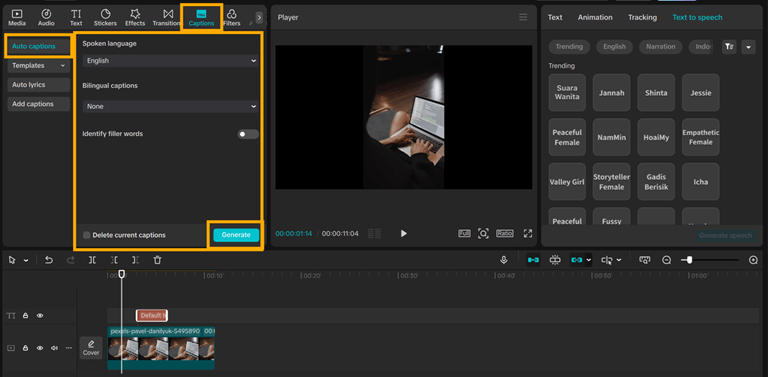The width and height of the screenshot is (768, 377).
Task: Expand the voice categories dropdown arrow
Action: tap(748, 47)
